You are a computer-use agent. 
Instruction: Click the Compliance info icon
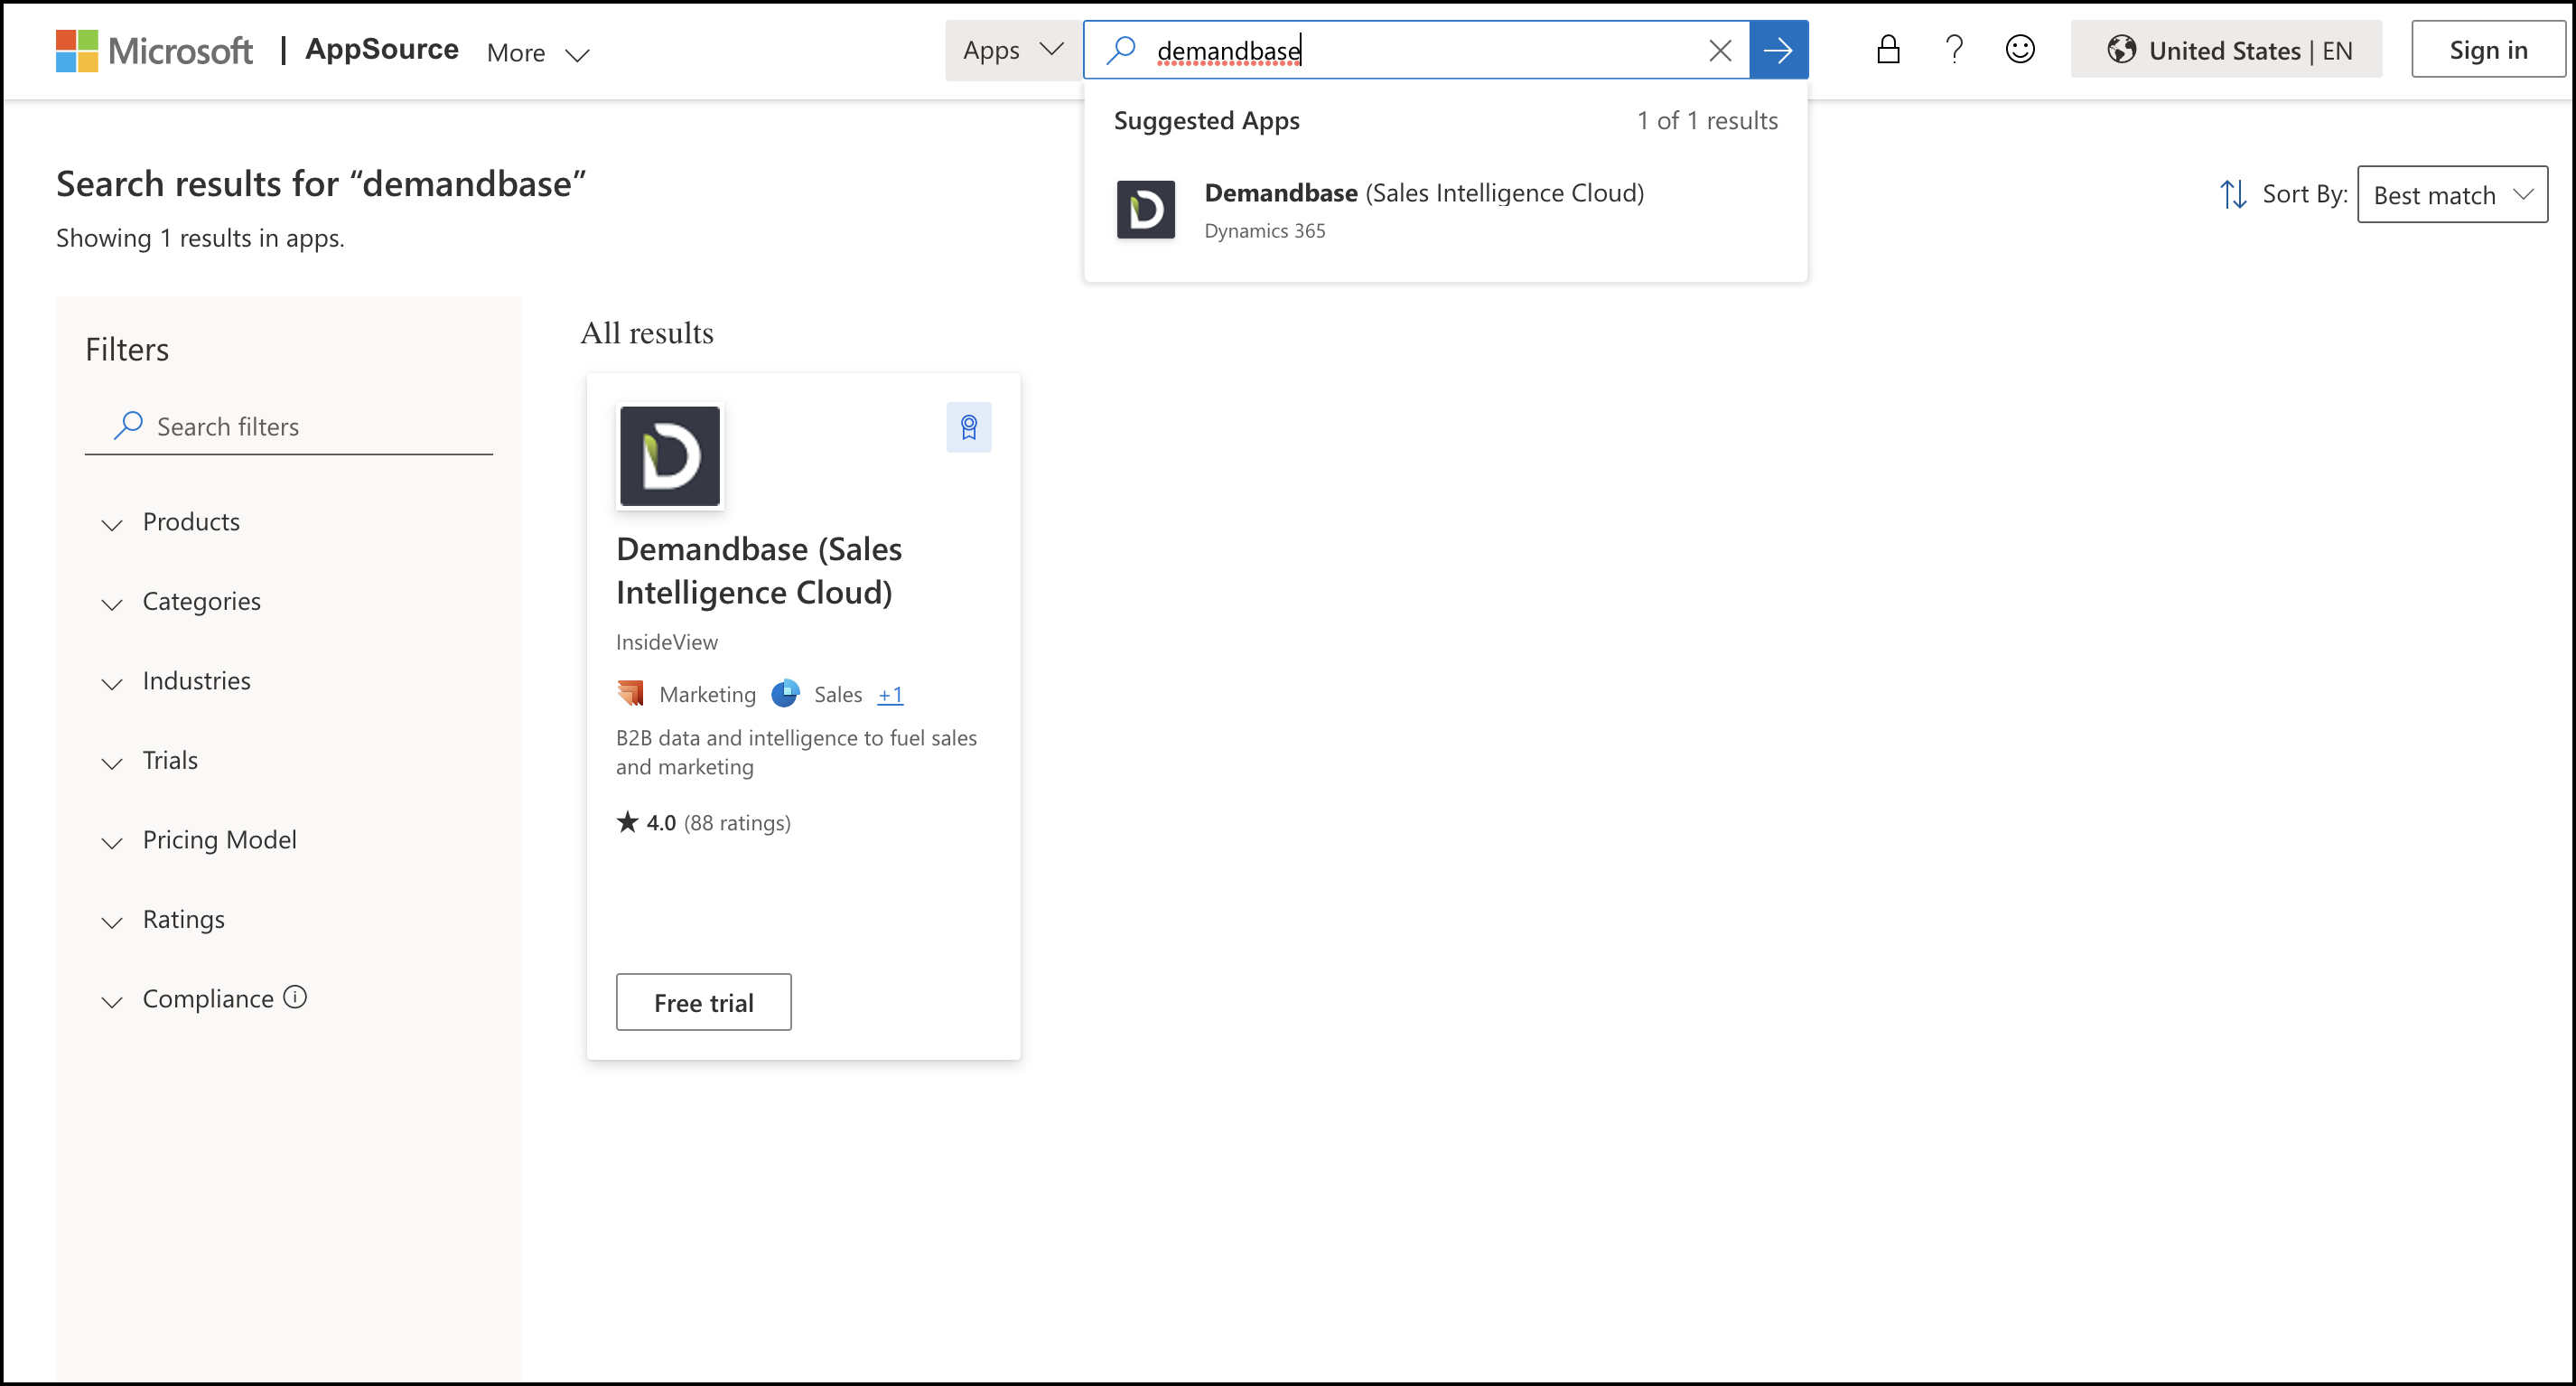[295, 997]
